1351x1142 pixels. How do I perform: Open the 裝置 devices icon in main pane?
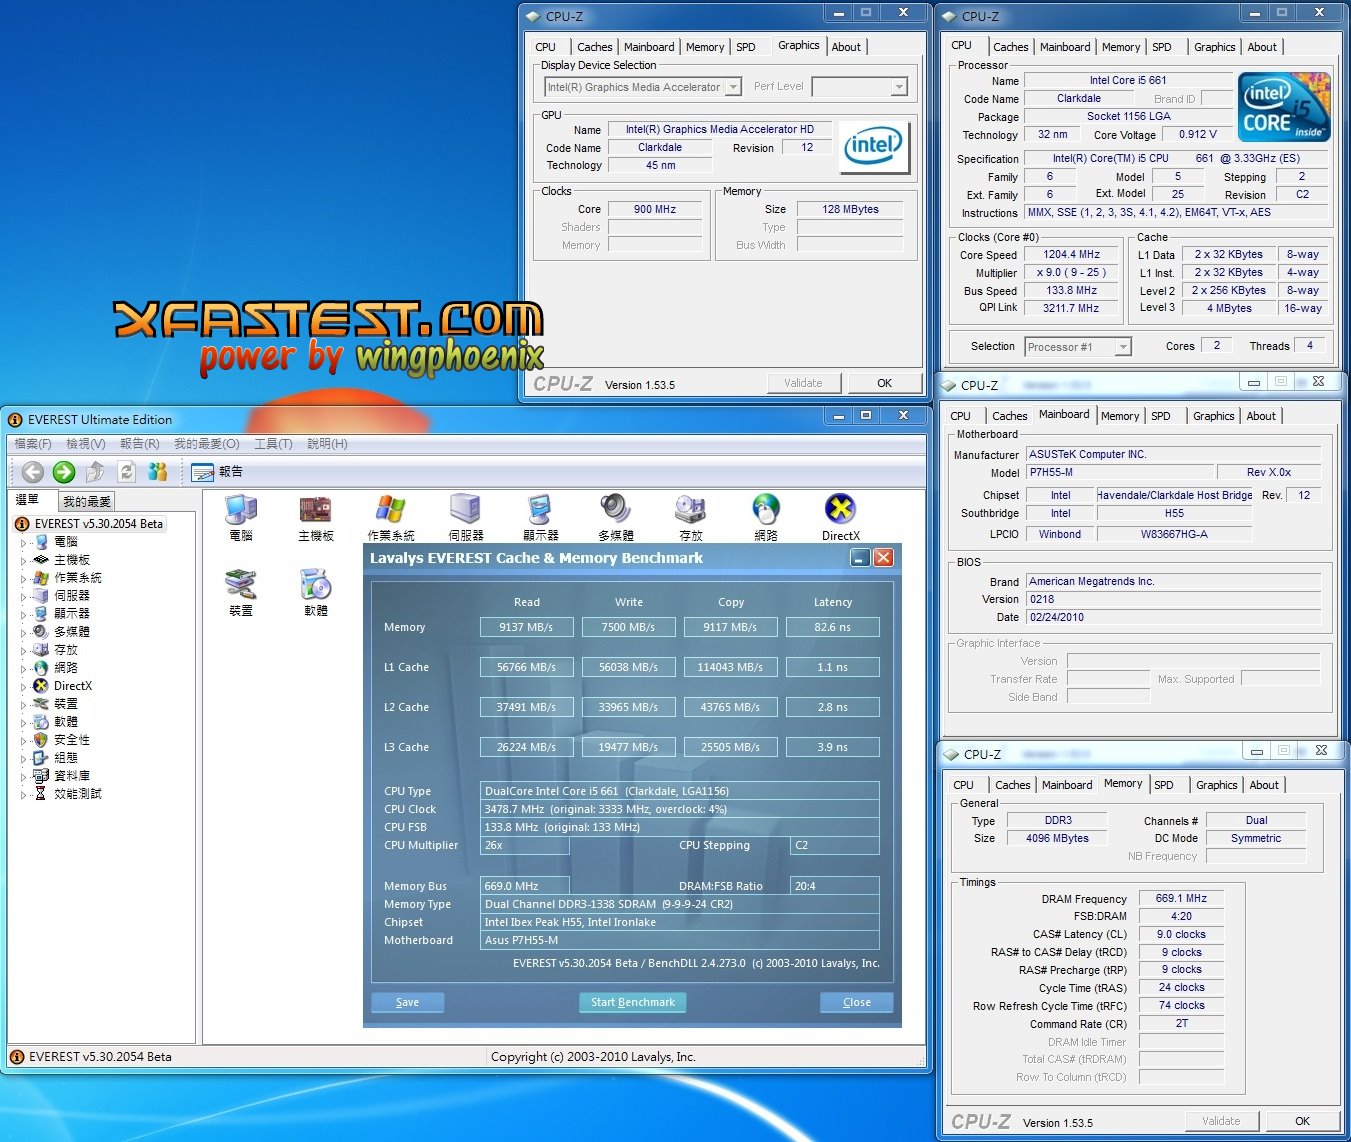(x=241, y=592)
